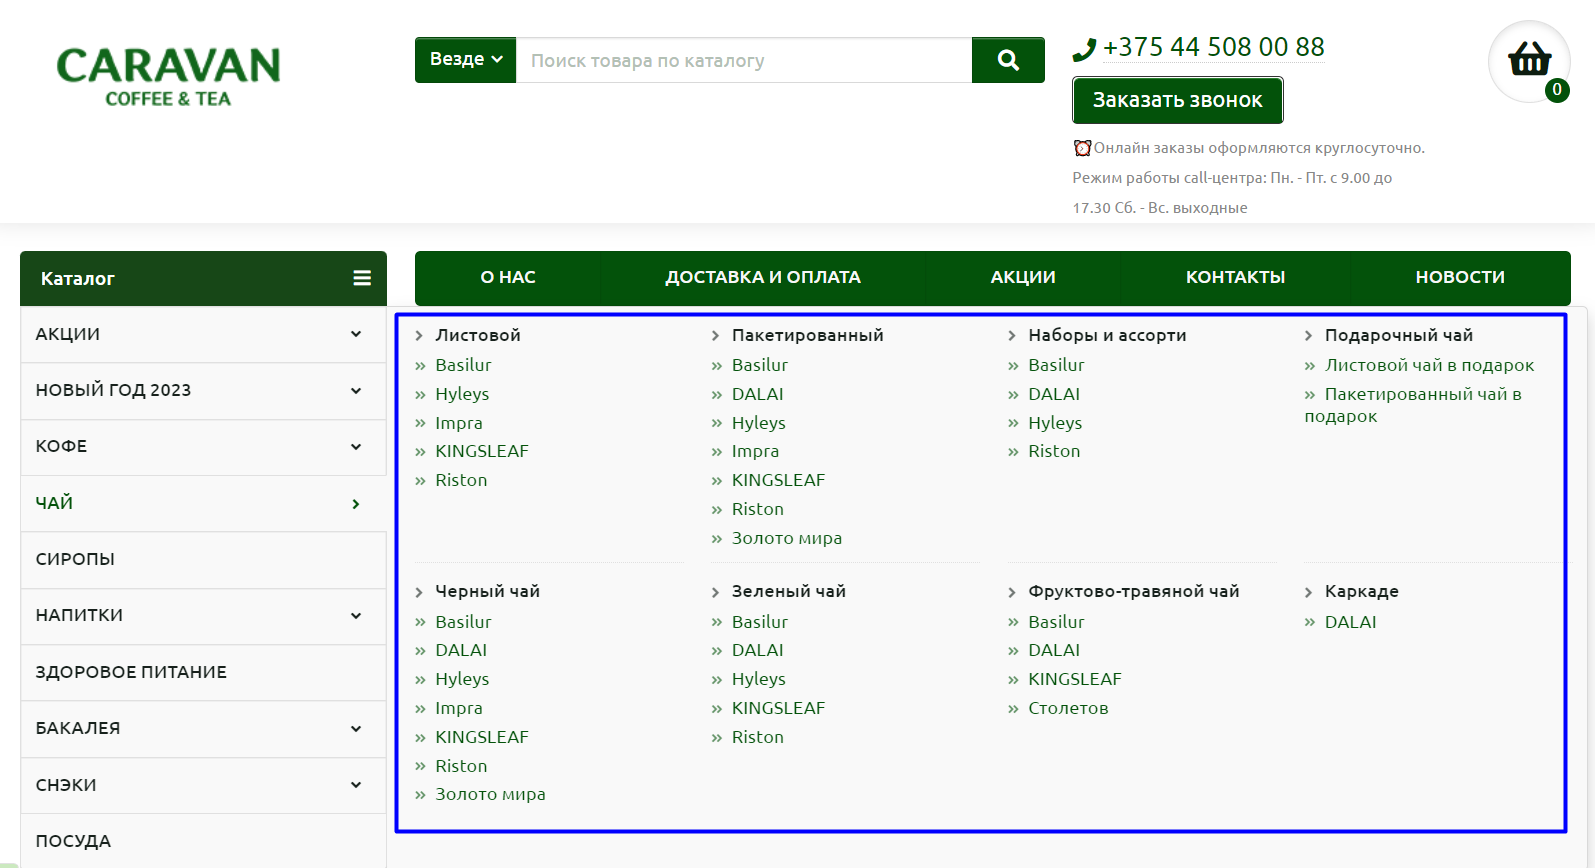Open the Листовой tea subcategory heading
This screenshot has height=868, width=1595.
pyautogui.click(x=478, y=335)
